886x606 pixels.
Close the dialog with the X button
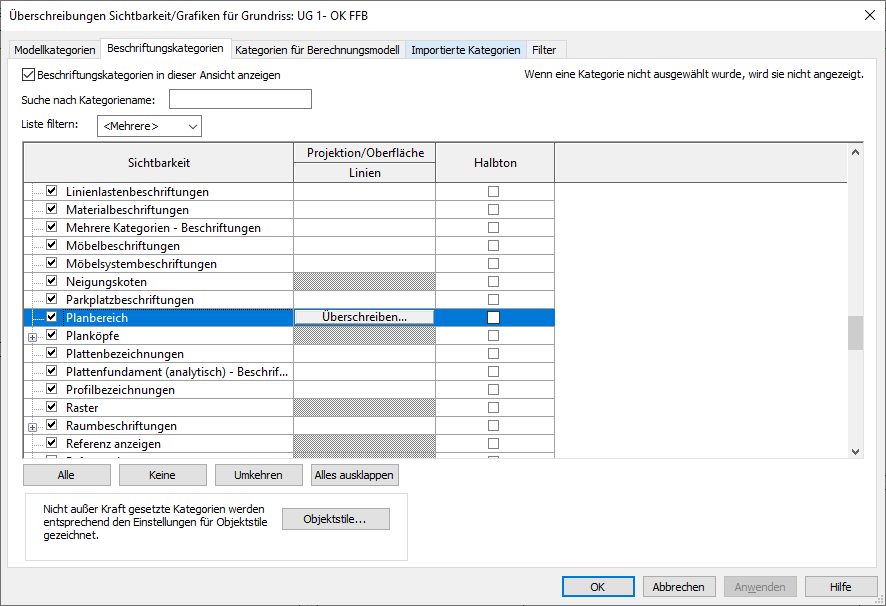866,14
